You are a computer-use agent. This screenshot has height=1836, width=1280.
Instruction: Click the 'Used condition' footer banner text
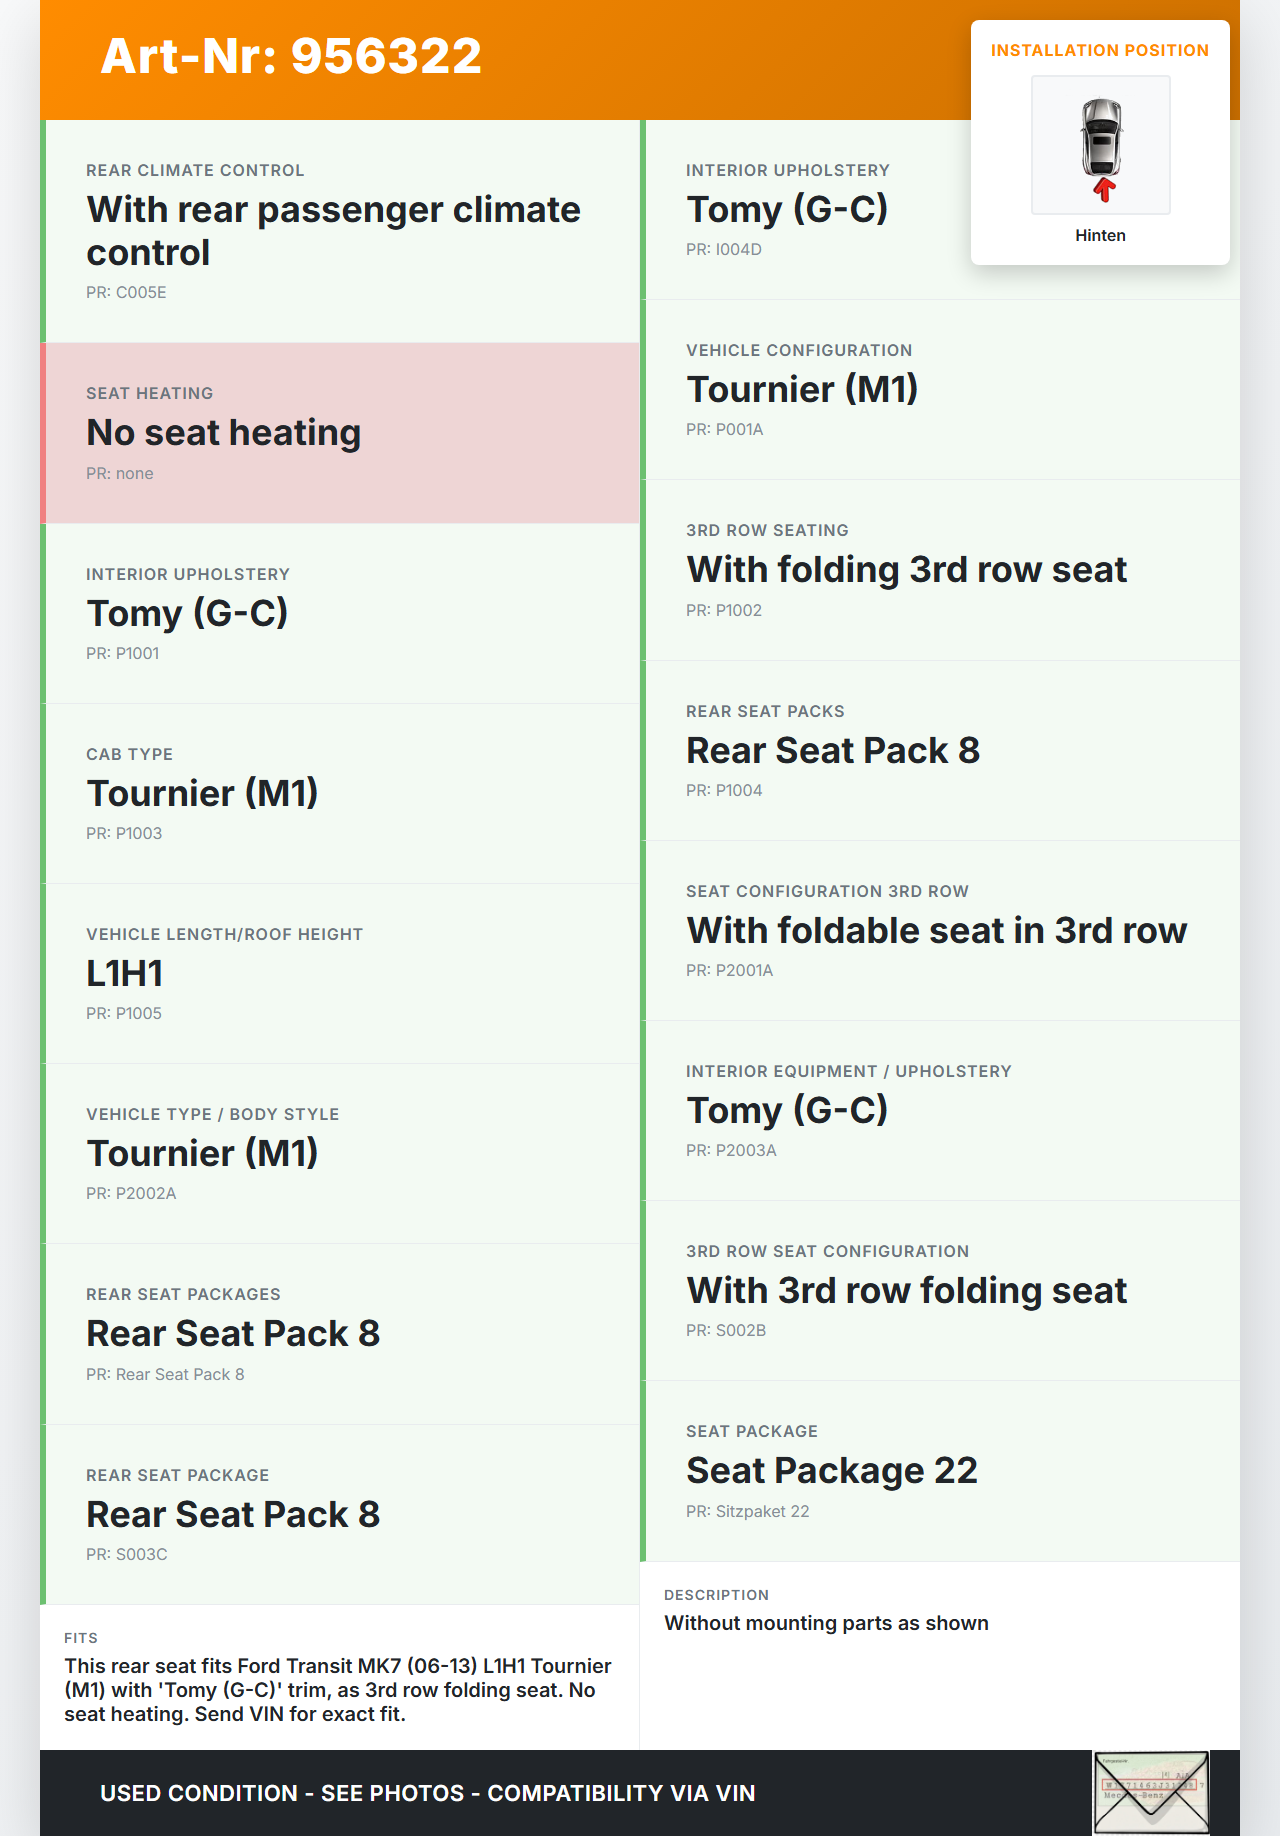[427, 1793]
